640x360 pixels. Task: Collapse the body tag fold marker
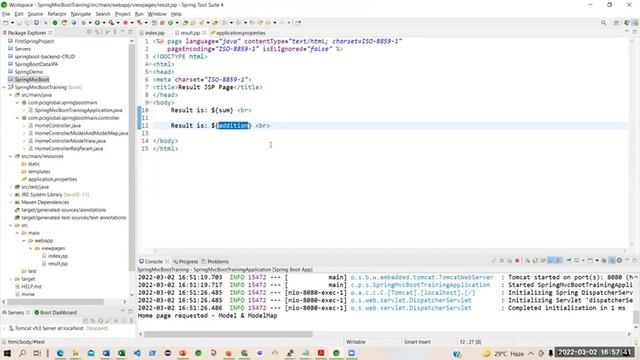(151, 102)
